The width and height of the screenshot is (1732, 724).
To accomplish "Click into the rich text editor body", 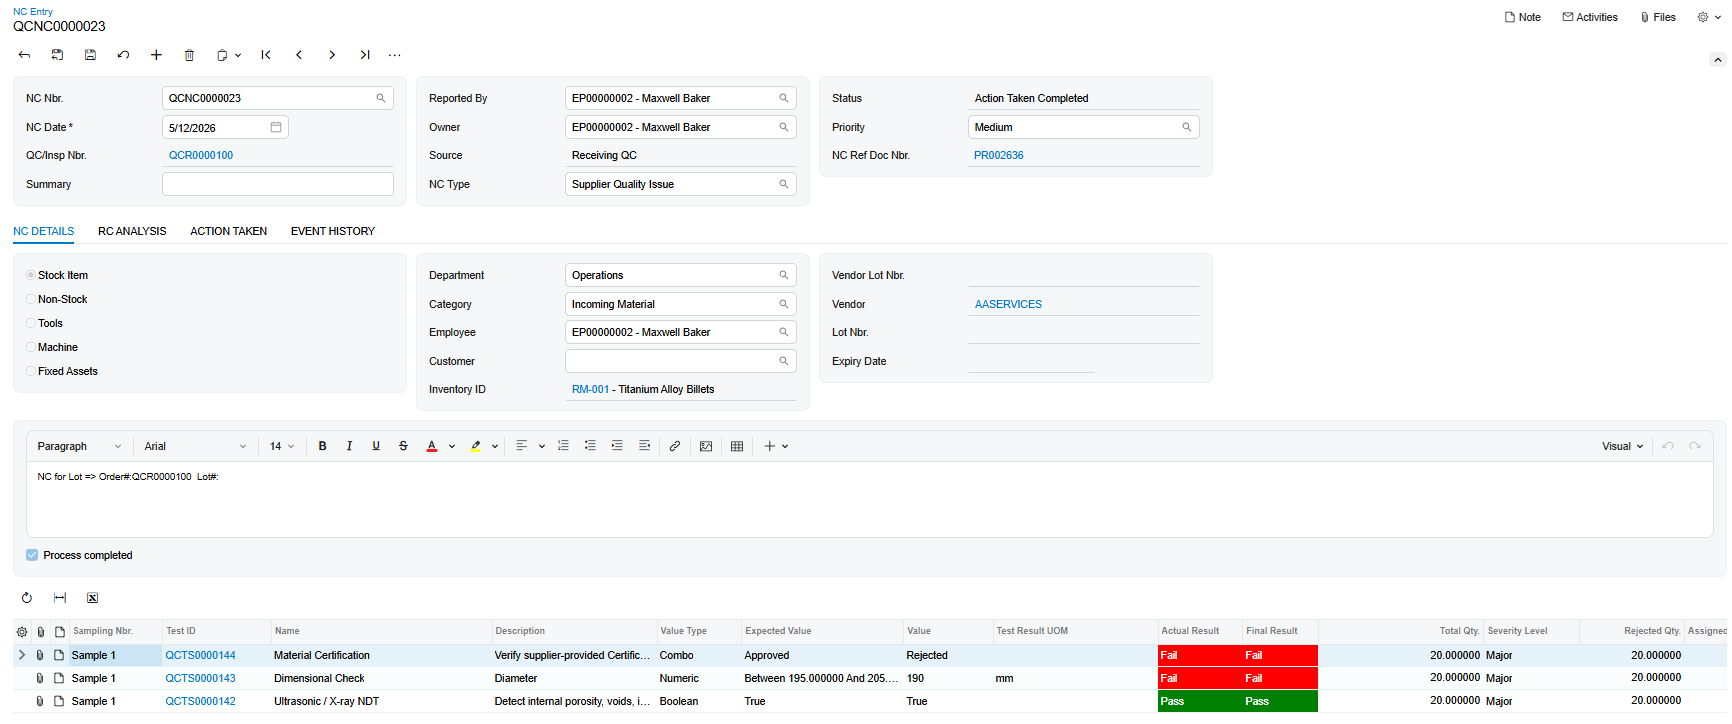I will (869, 499).
